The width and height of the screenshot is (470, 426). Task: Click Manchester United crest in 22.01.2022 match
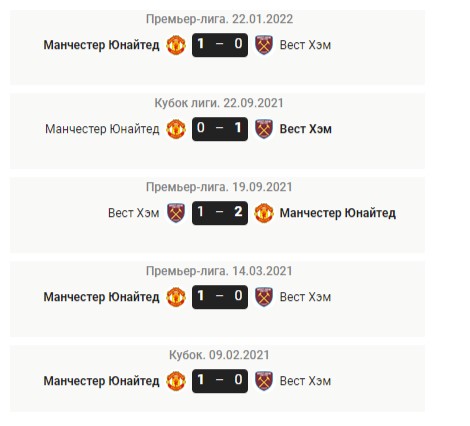tap(176, 45)
